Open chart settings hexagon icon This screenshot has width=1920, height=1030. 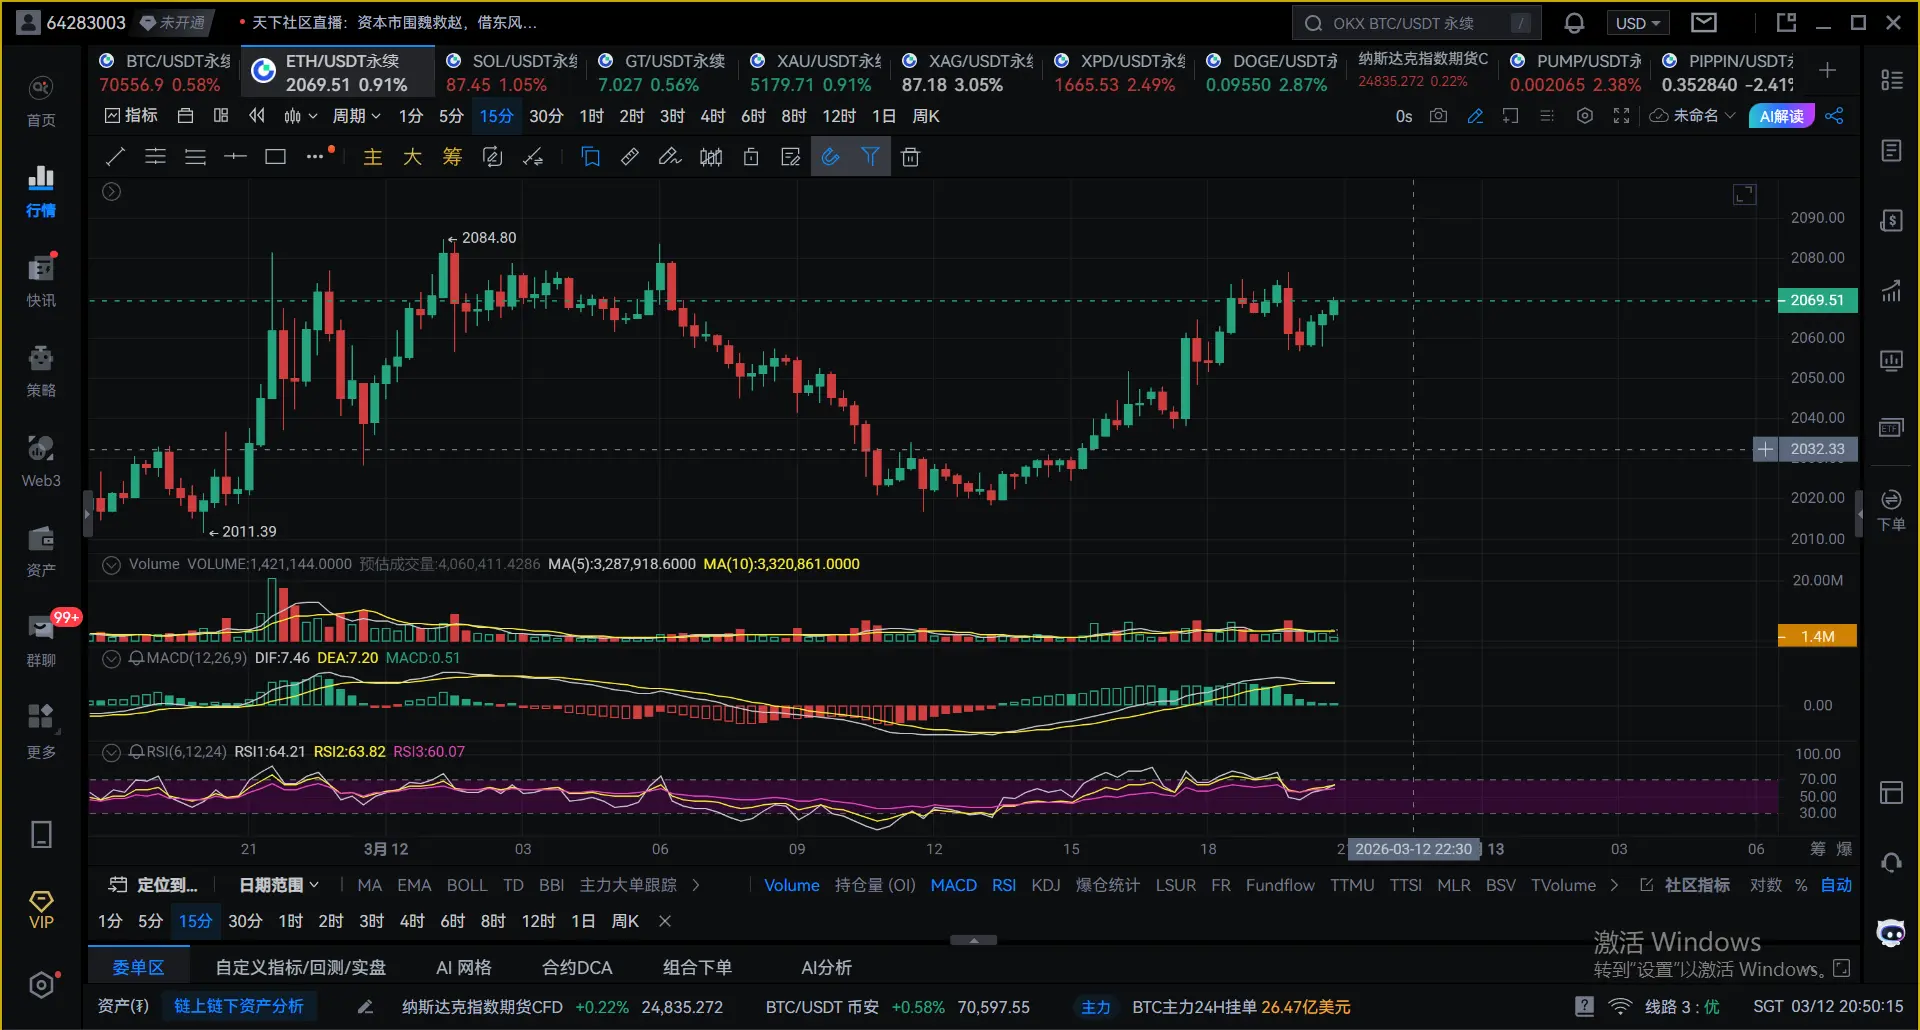(1585, 116)
